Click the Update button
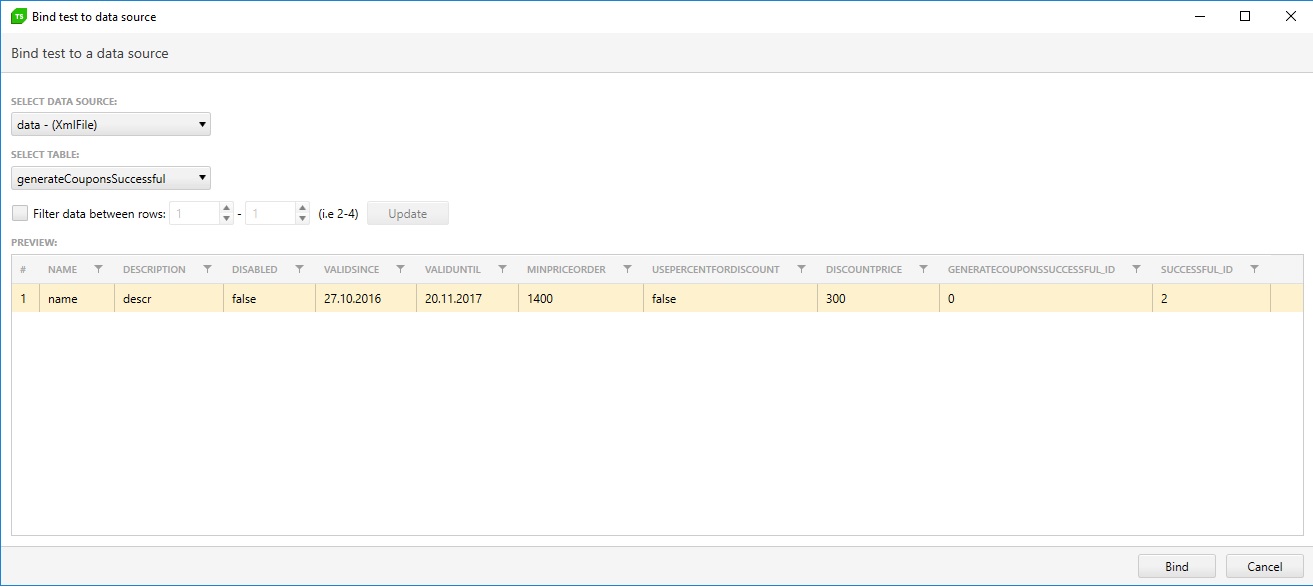The image size is (1313, 587). click(x=407, y=213)
